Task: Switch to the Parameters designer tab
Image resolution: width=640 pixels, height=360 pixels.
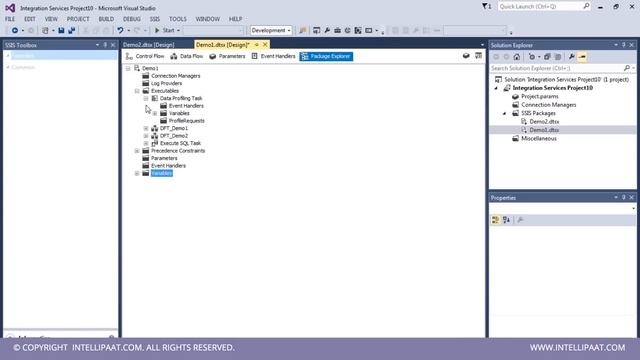Action: tap(227, 56)
